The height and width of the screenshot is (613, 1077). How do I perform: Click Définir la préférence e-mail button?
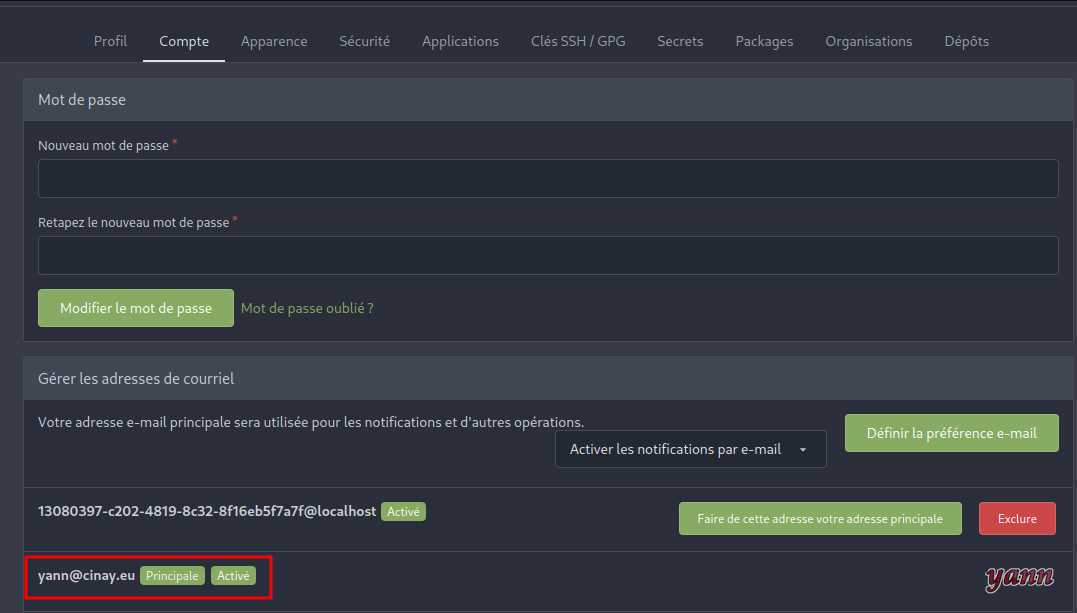pyautogui.click(x=951, y=433)
